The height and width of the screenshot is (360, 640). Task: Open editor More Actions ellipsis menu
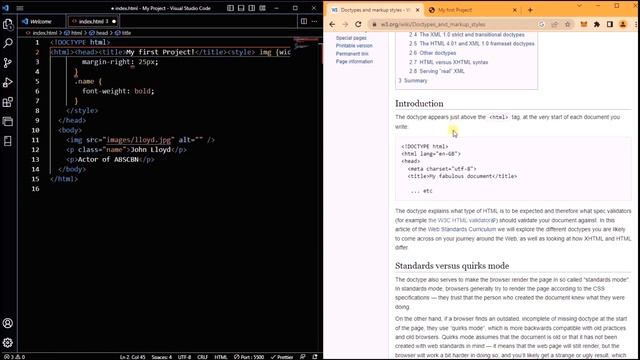coord(314,21)
